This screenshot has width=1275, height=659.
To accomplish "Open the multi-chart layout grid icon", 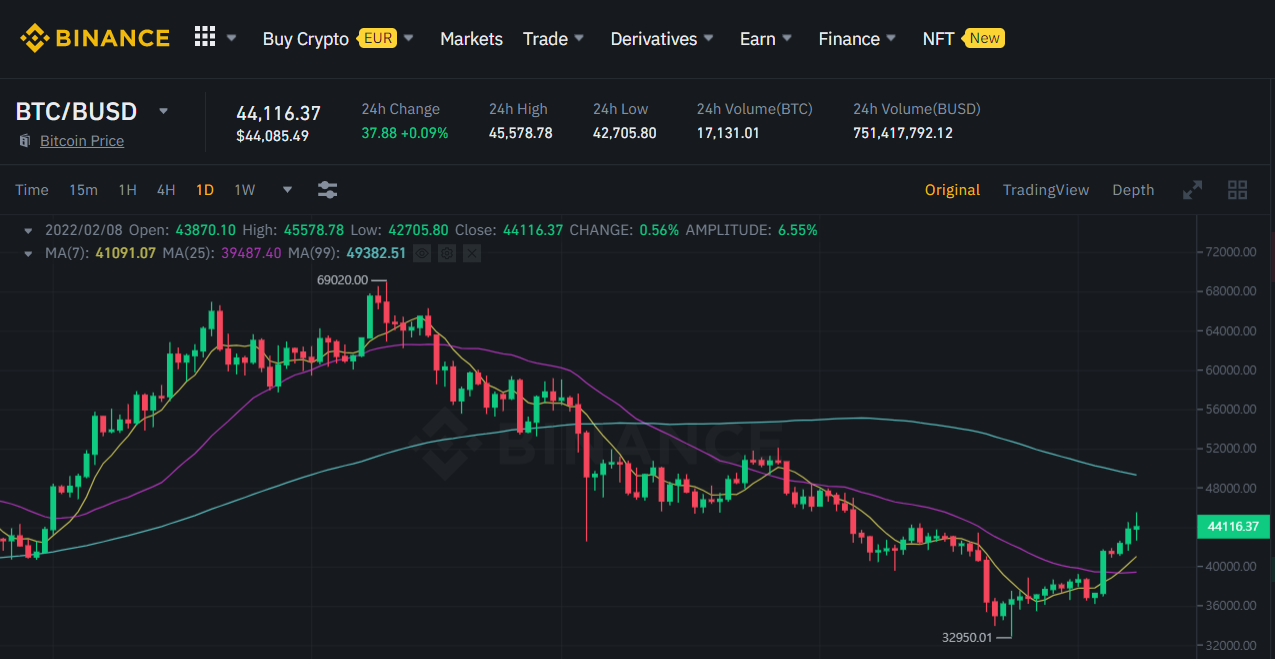I will click(x=1238, y=190).
